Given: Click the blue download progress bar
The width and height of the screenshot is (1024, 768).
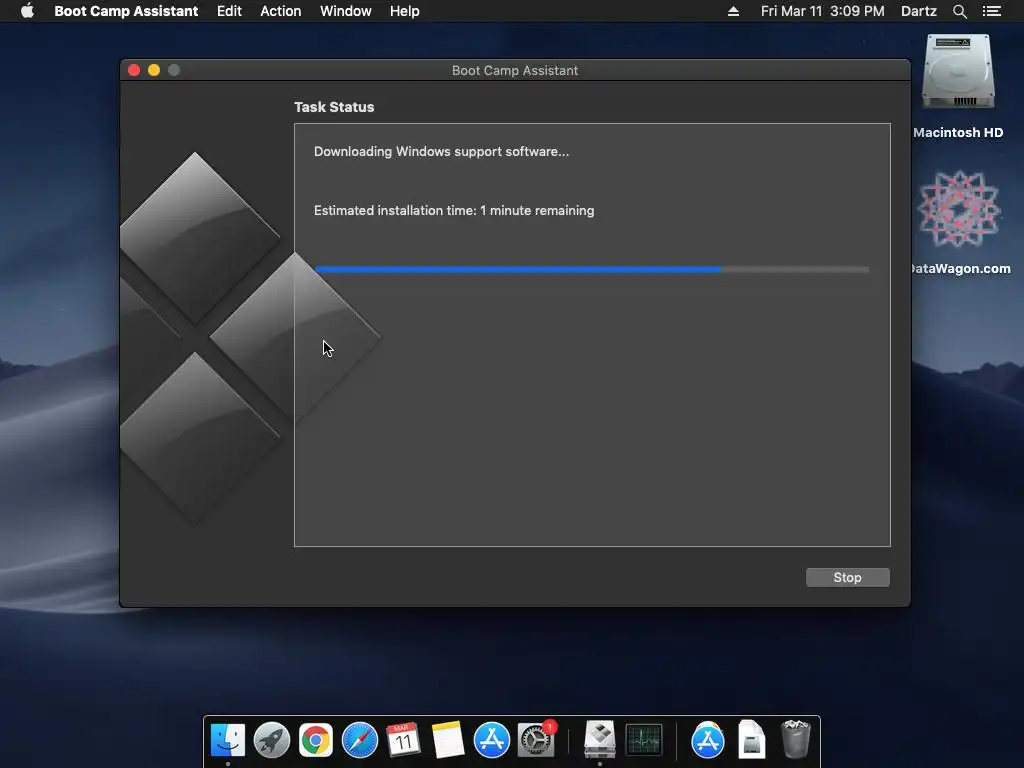Looking at the screenshot, I should tap(592, 269).
